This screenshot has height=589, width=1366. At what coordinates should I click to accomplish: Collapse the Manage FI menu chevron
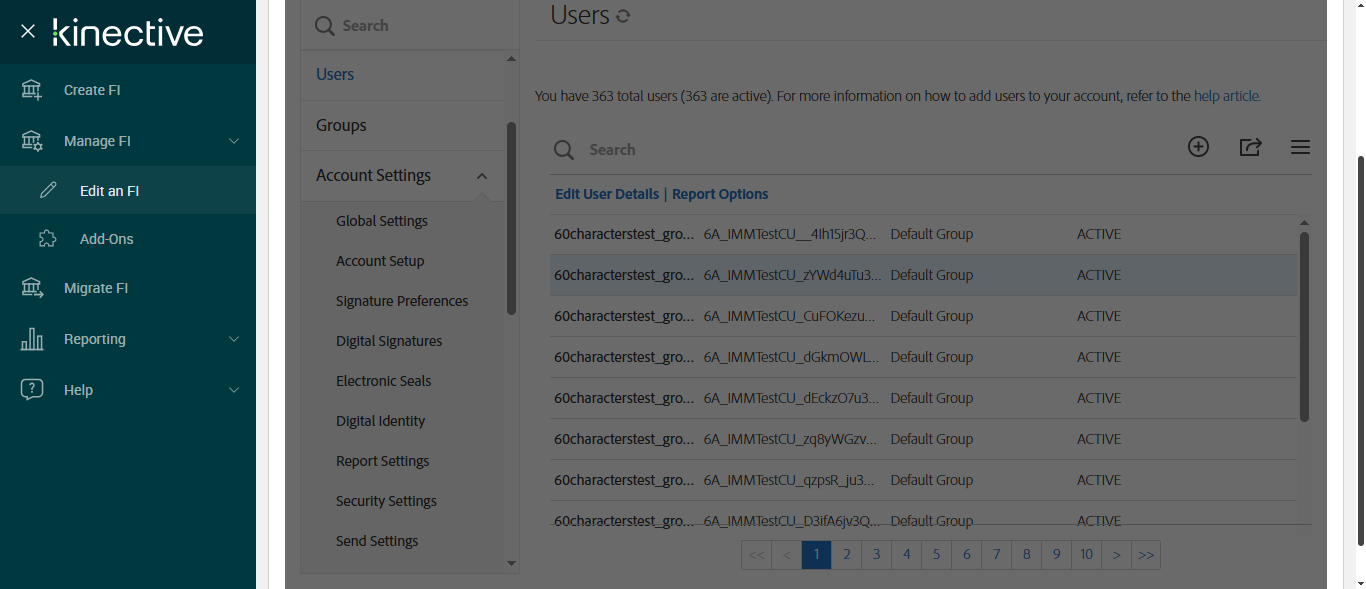coord(234,141)
